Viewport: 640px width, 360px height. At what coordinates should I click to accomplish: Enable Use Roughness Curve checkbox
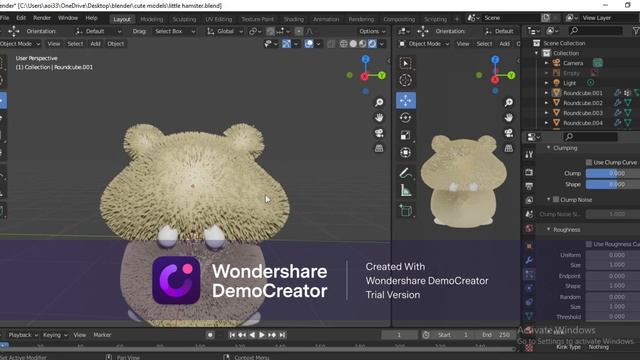tap(589, 244)
